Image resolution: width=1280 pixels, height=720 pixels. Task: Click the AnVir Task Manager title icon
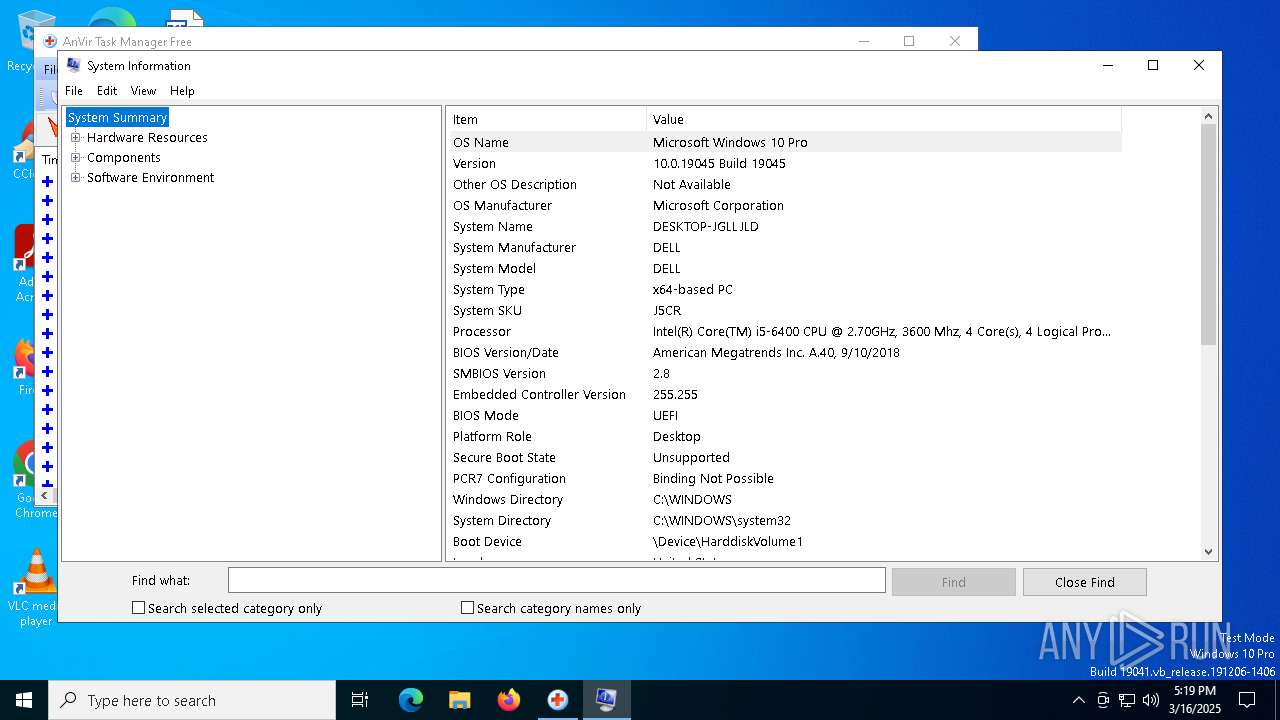(x=50, y=41)
